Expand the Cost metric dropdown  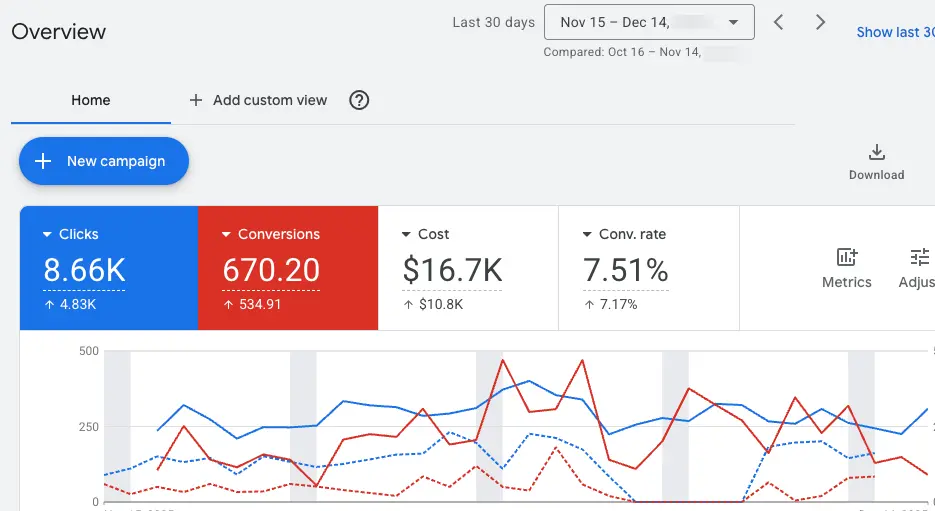[406, 235]
